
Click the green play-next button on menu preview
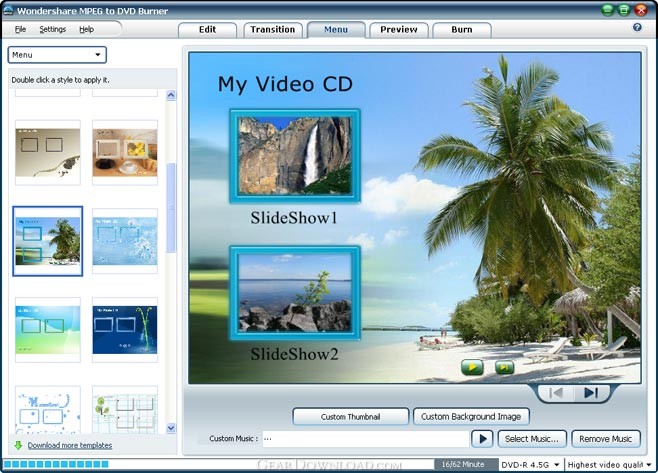504,367
